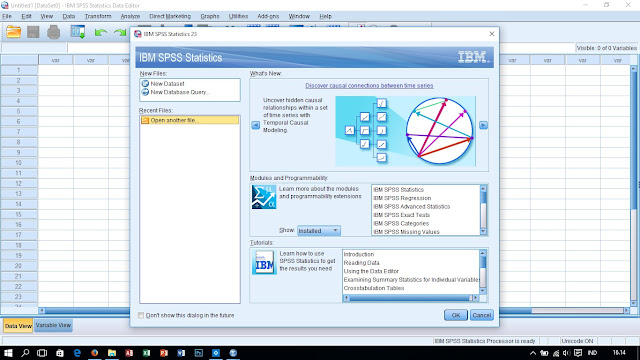This screenshot has width=640, height=360.
Task: Open the Transform menu
Action: pos(98,16)
